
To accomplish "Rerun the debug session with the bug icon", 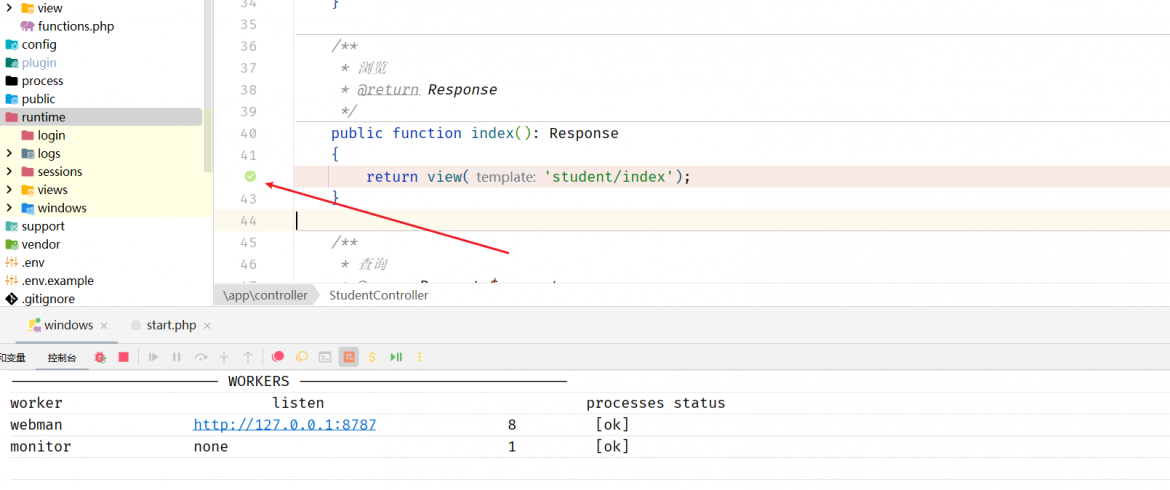I will click(100, 357).
